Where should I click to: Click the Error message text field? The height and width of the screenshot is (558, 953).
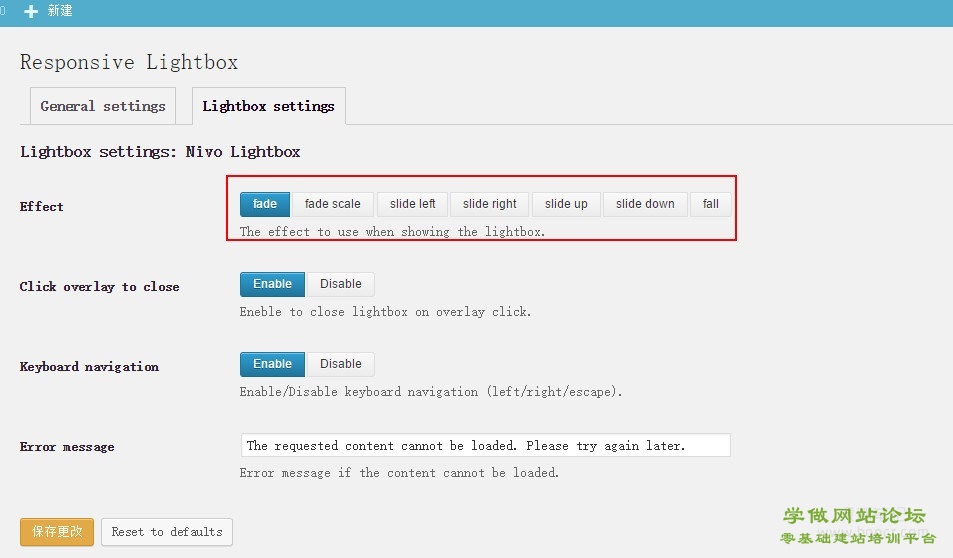(x=485, y=446)
